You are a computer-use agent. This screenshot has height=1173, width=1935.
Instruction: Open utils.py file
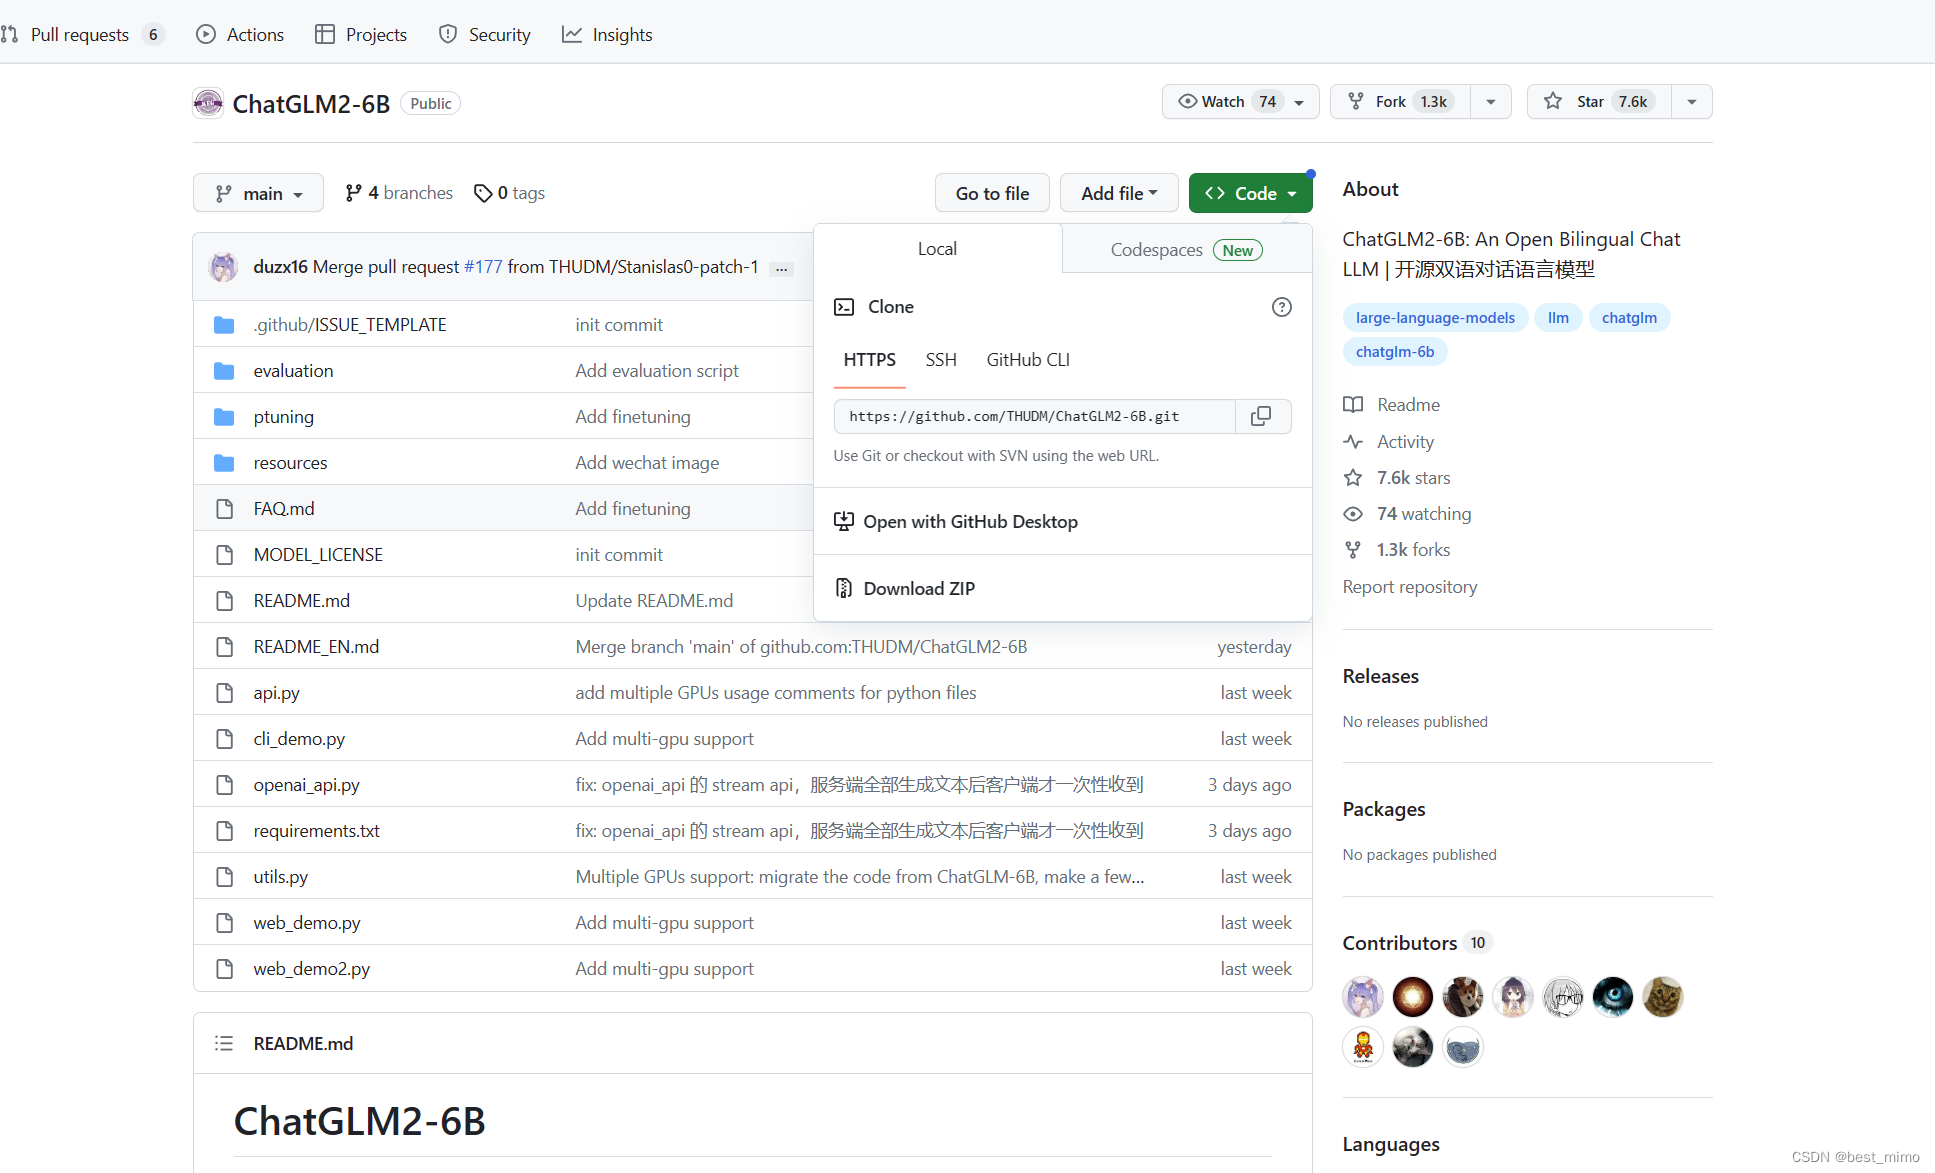coord(280,877)
